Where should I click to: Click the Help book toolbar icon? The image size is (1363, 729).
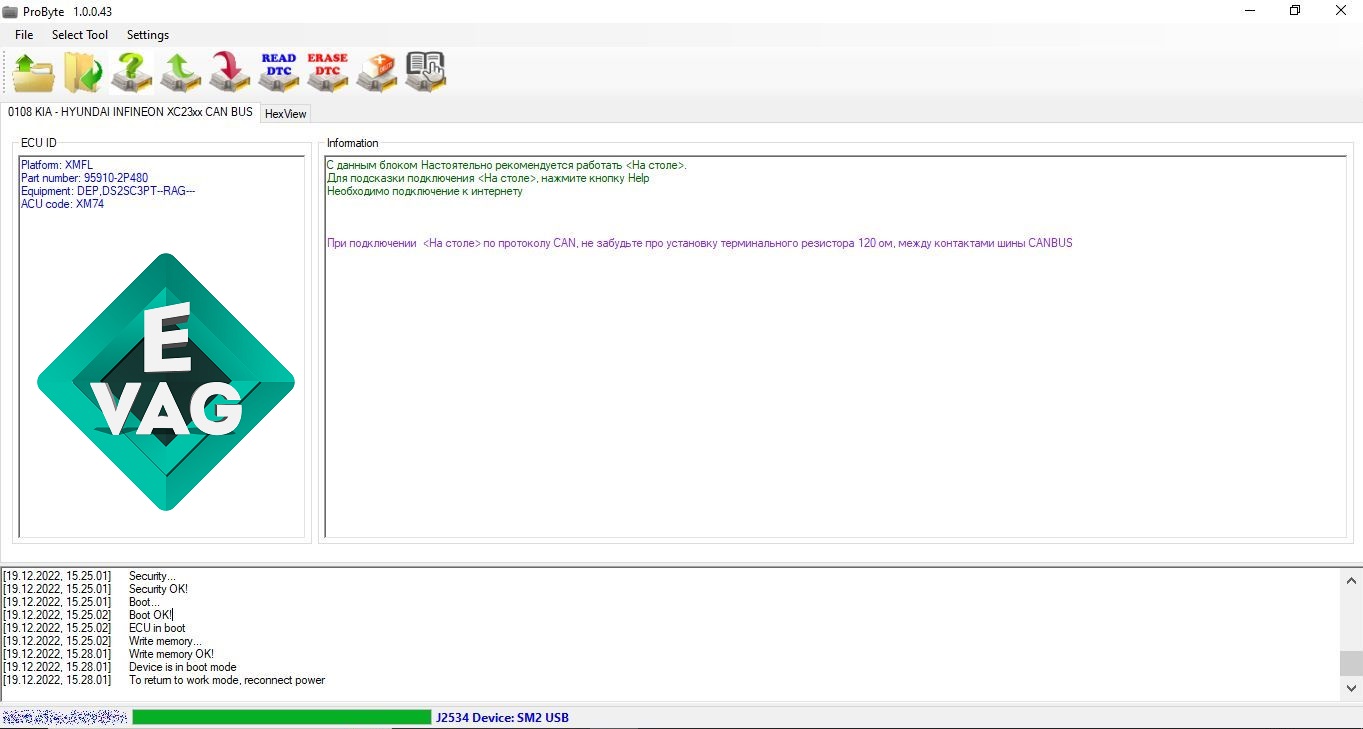click(x=426, y=73)
